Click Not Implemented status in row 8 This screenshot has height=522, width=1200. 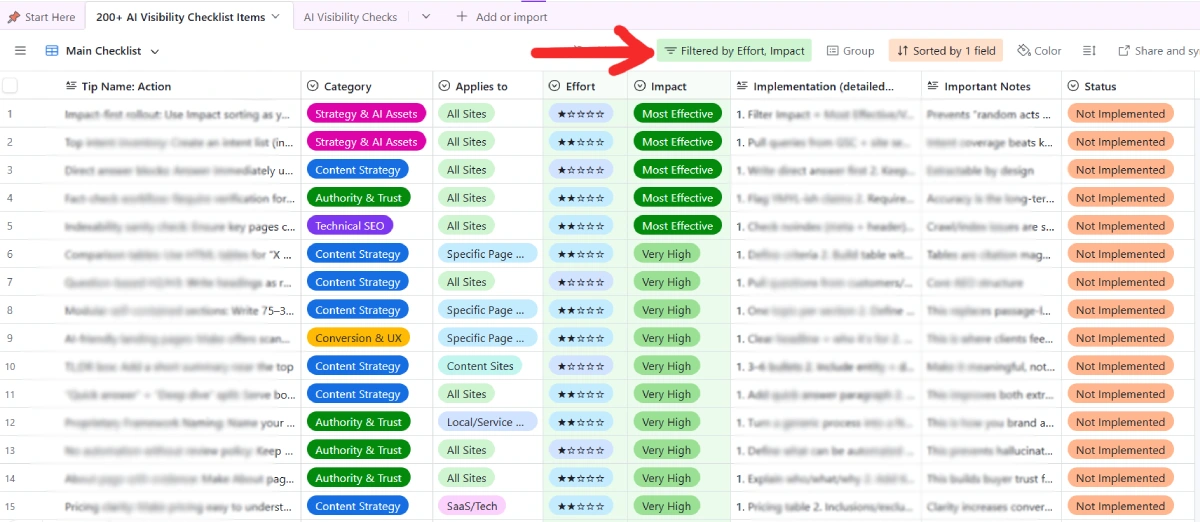1120,310
